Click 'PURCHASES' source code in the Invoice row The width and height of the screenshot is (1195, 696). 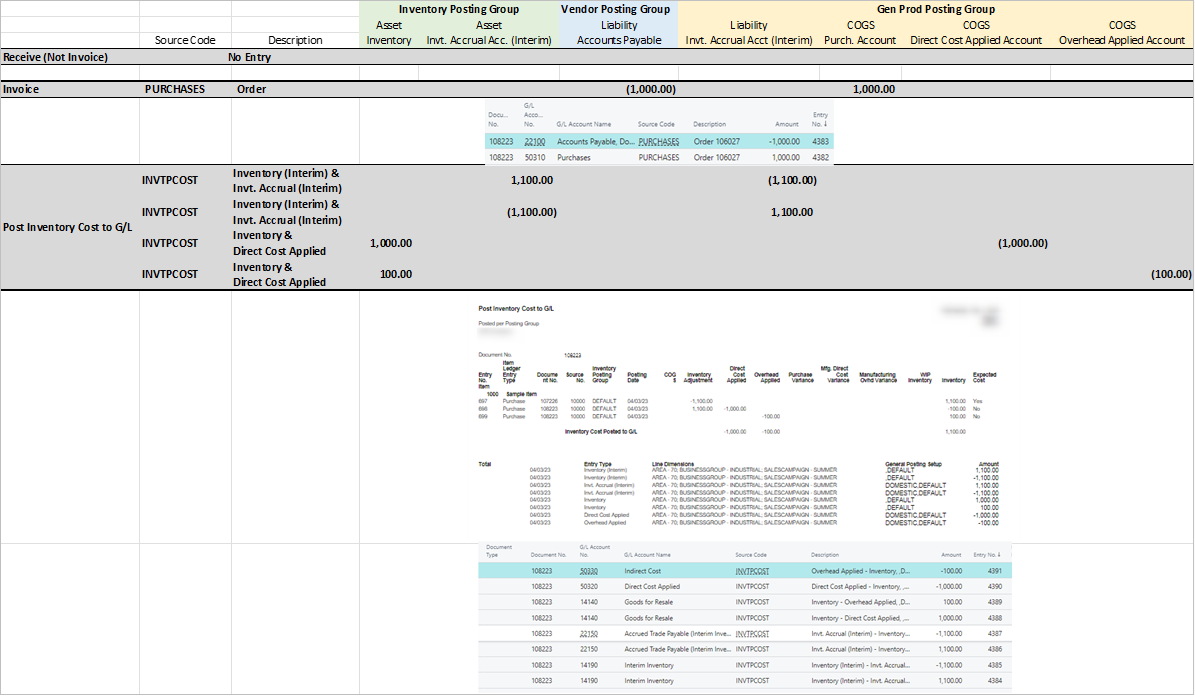click(x=175, y=89)
